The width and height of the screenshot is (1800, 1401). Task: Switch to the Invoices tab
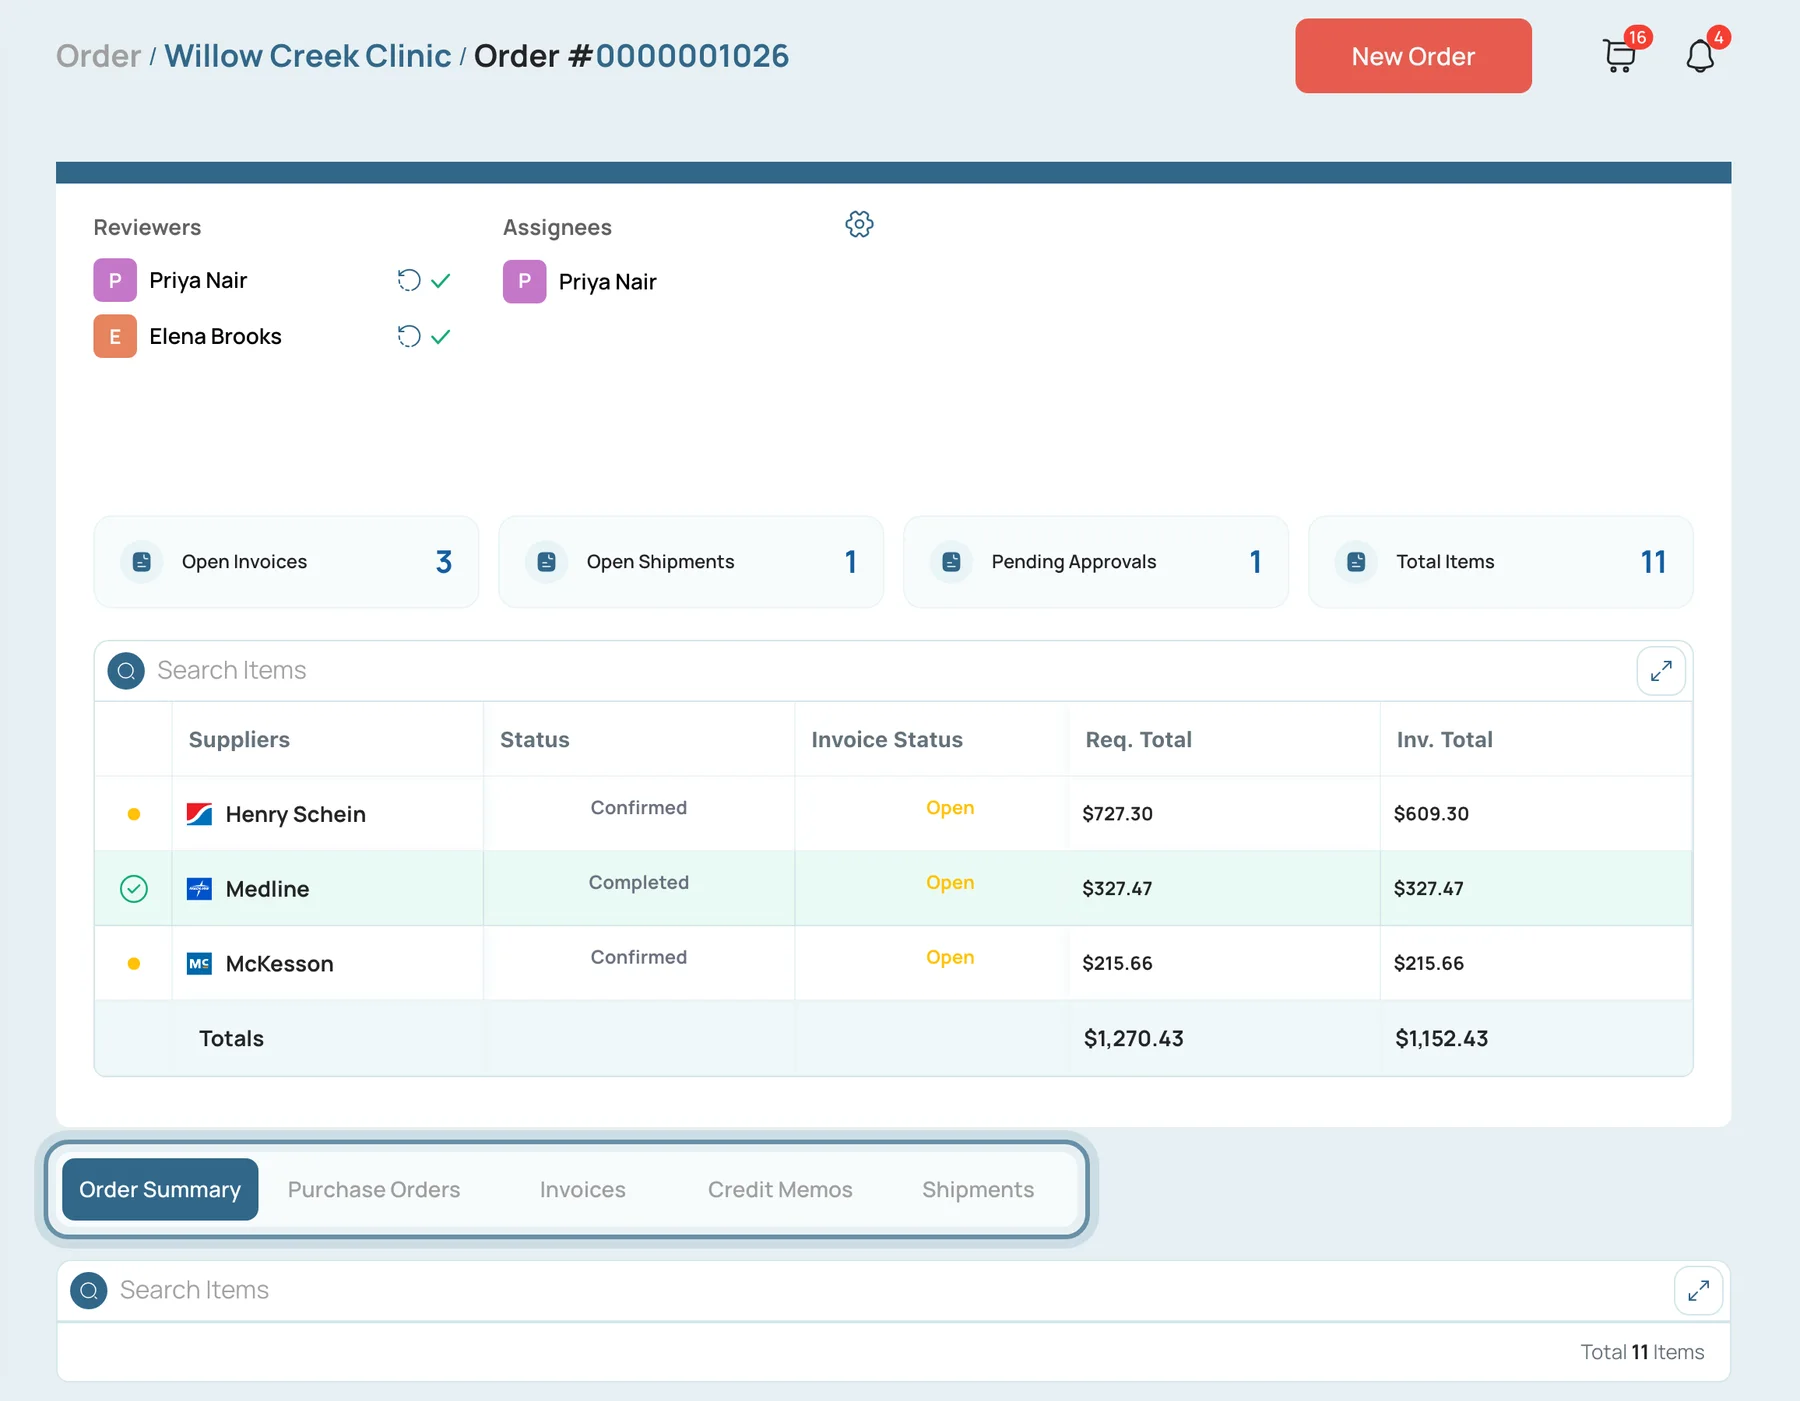point(583,1189)
